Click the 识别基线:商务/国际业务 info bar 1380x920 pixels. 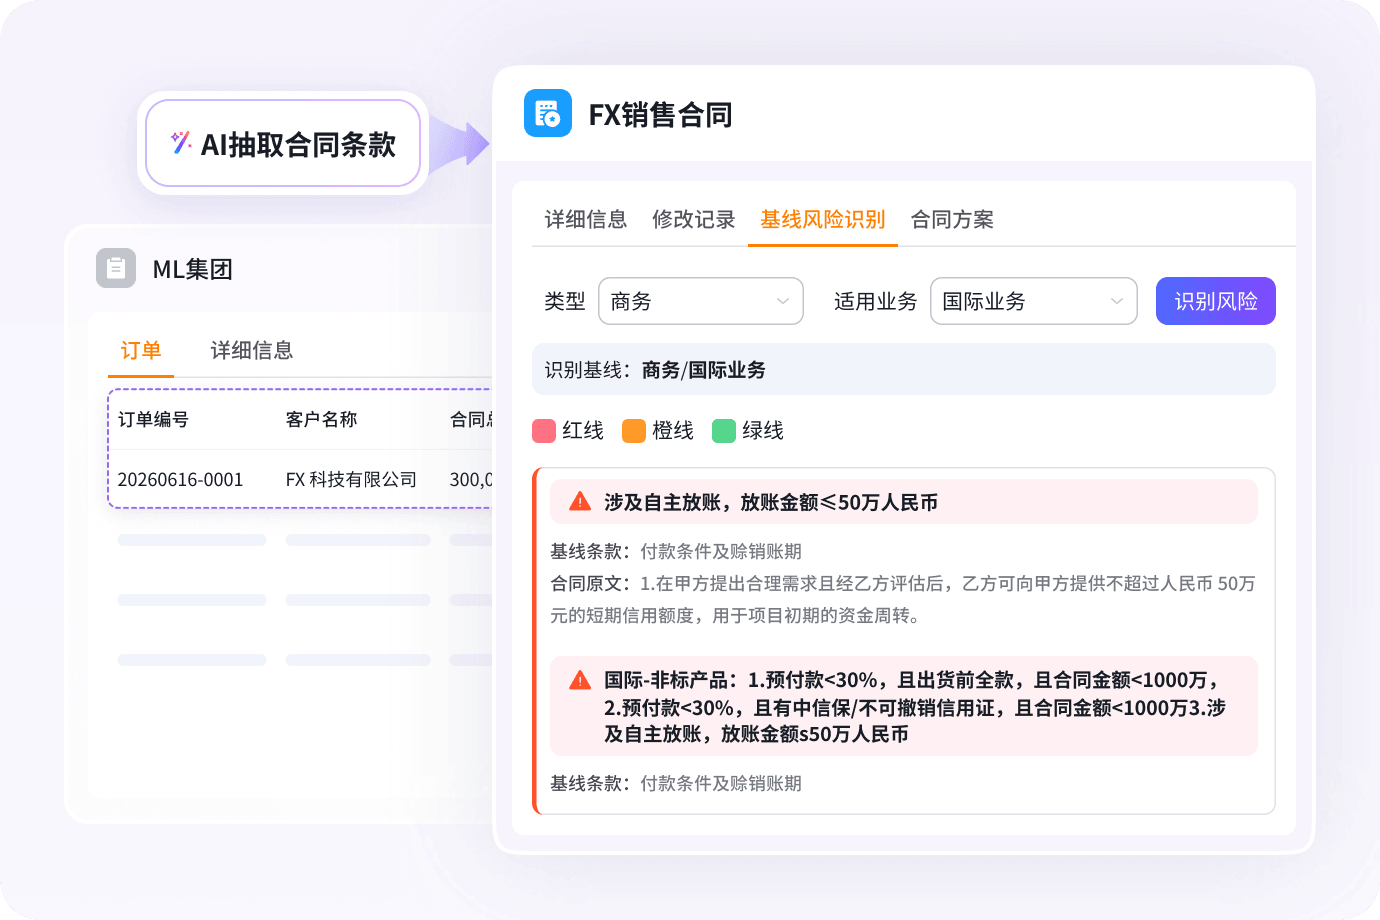pos(904,369)
